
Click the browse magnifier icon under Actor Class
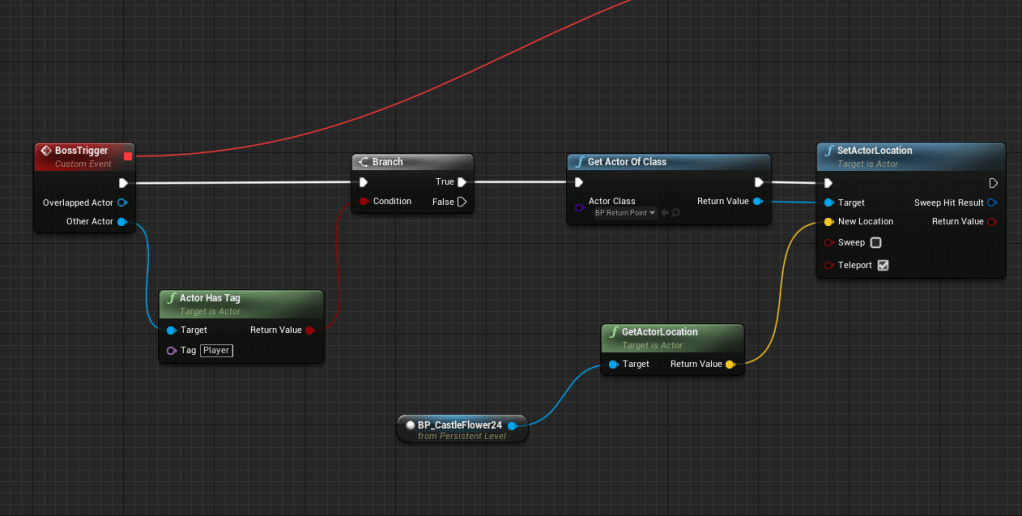[677, 213]
